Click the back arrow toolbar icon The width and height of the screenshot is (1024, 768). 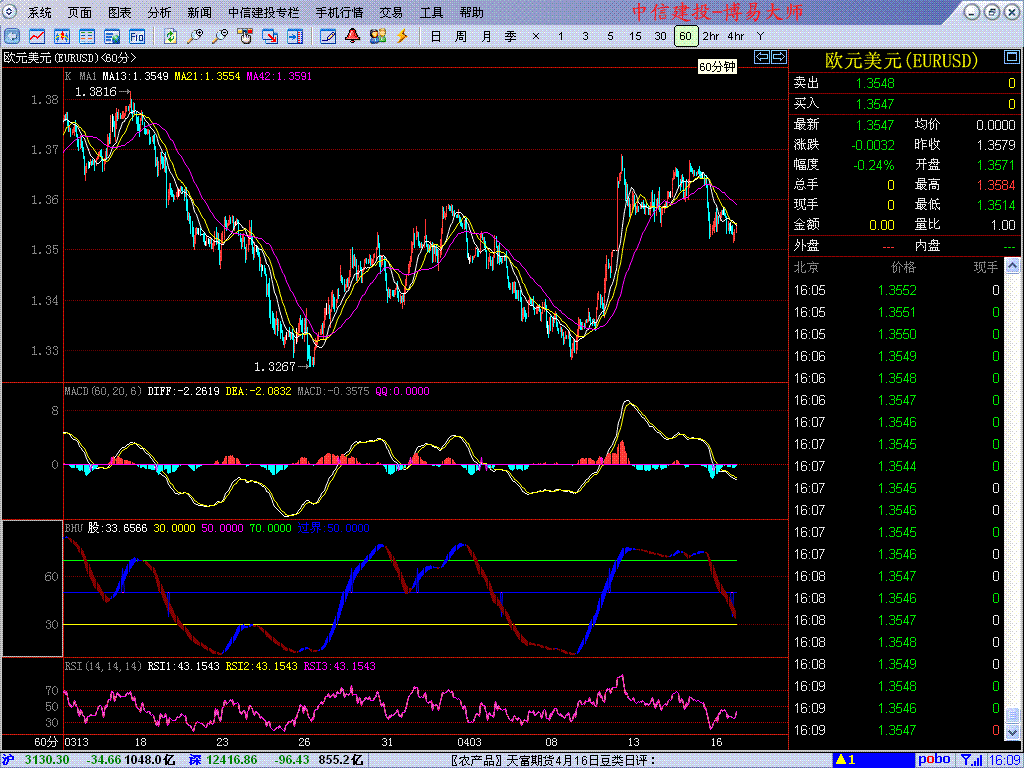12,36
